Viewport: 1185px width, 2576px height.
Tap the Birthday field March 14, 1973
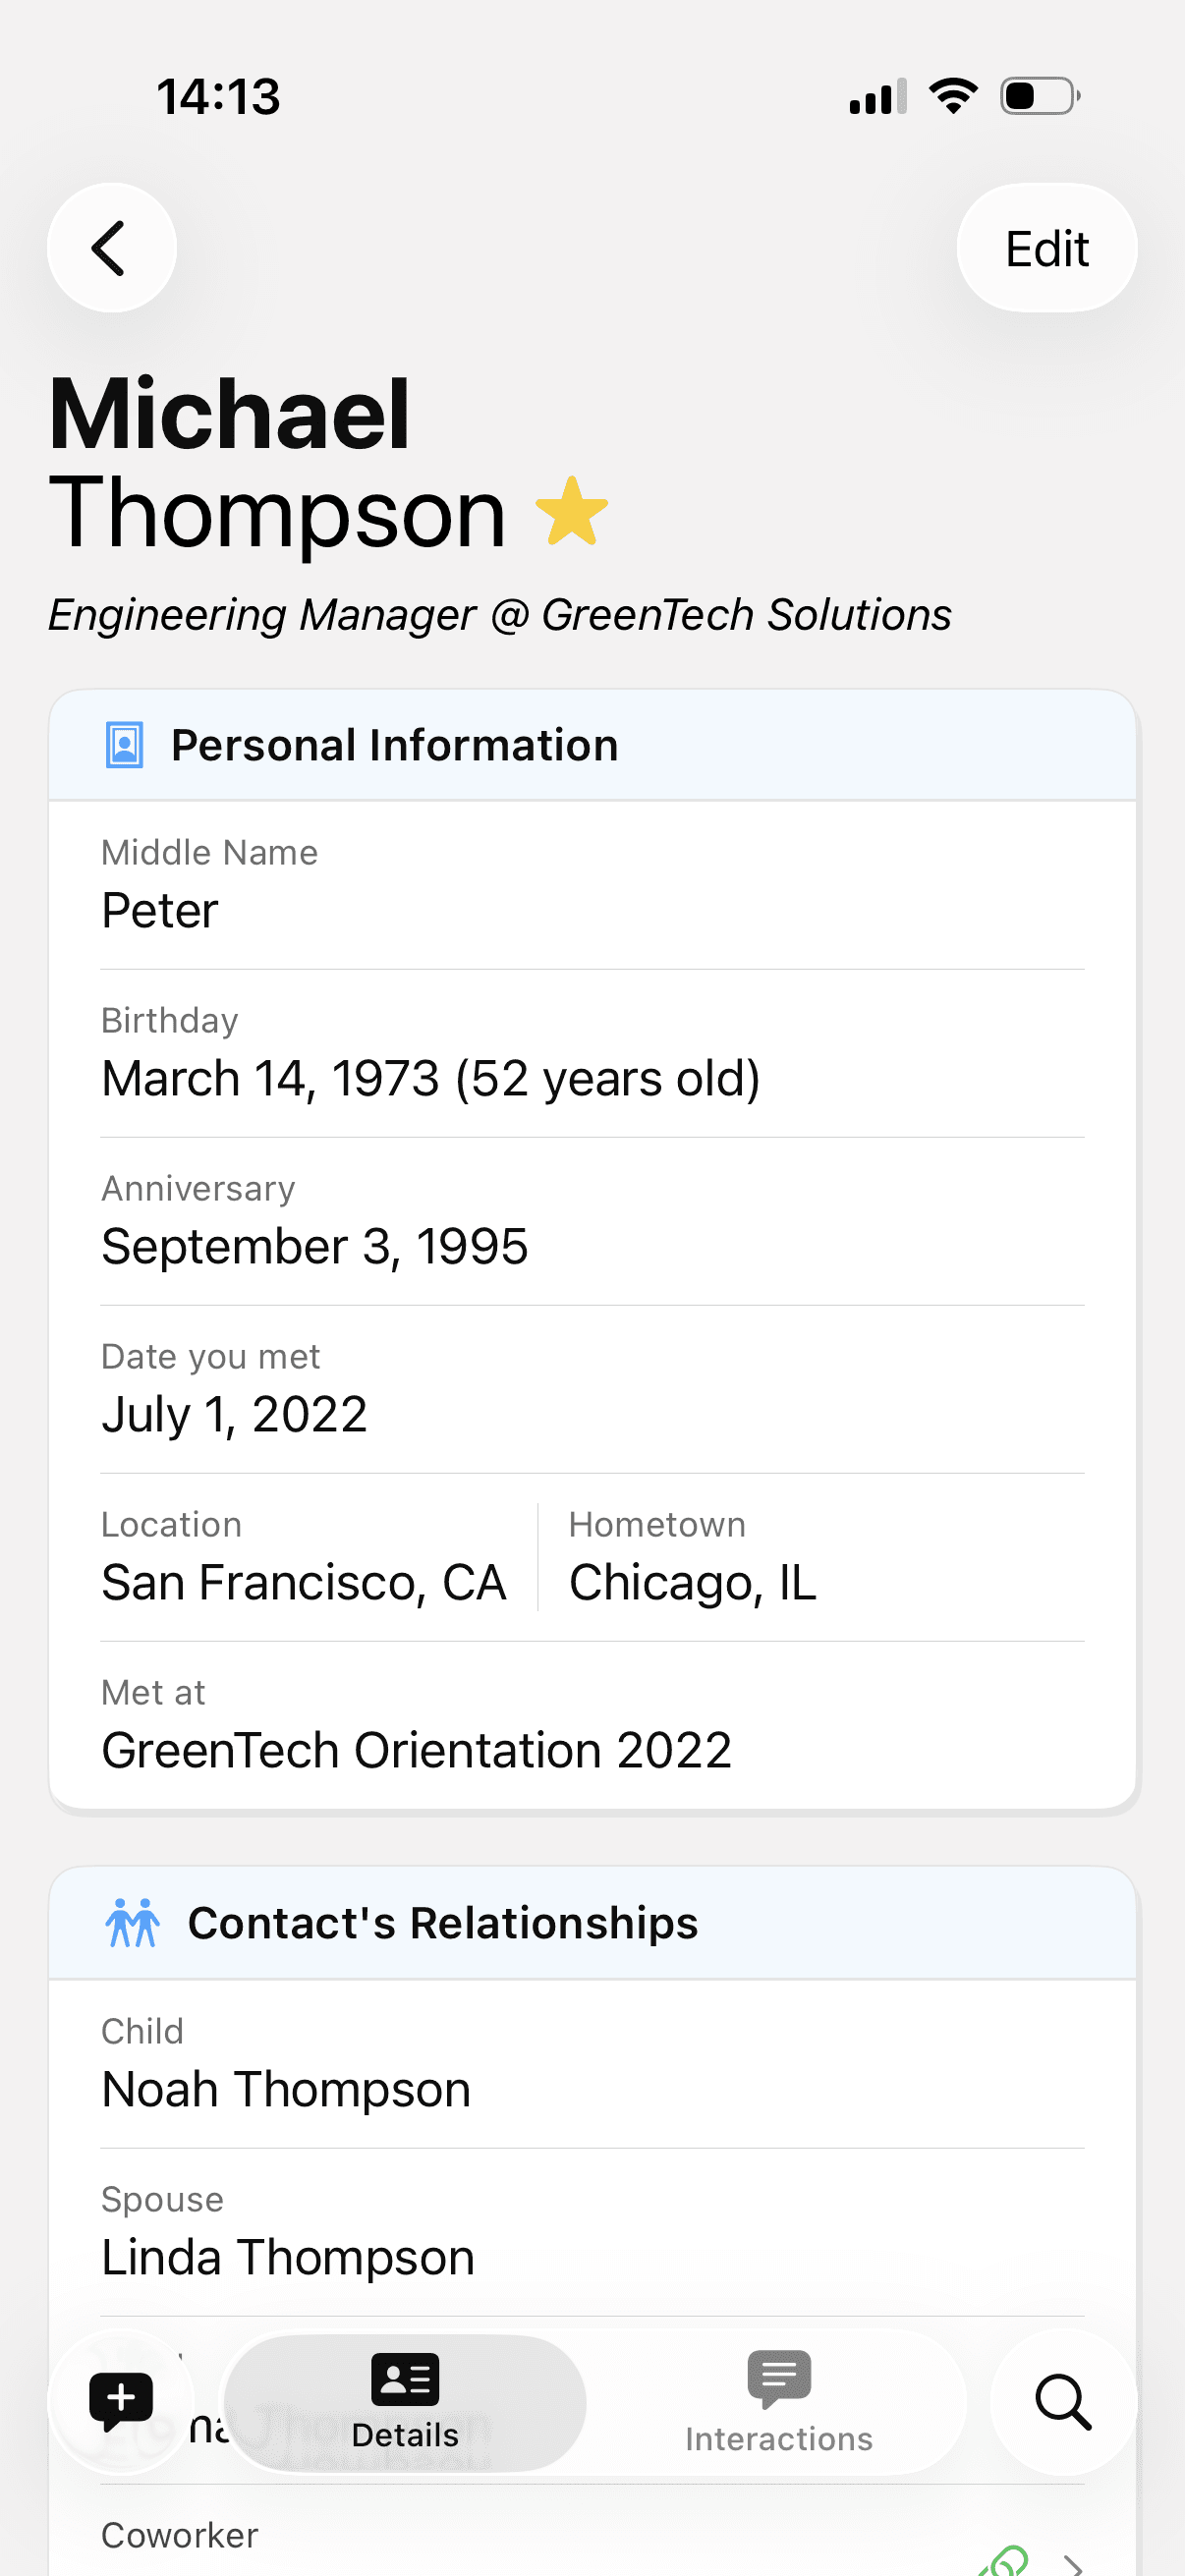[431, 1078]
